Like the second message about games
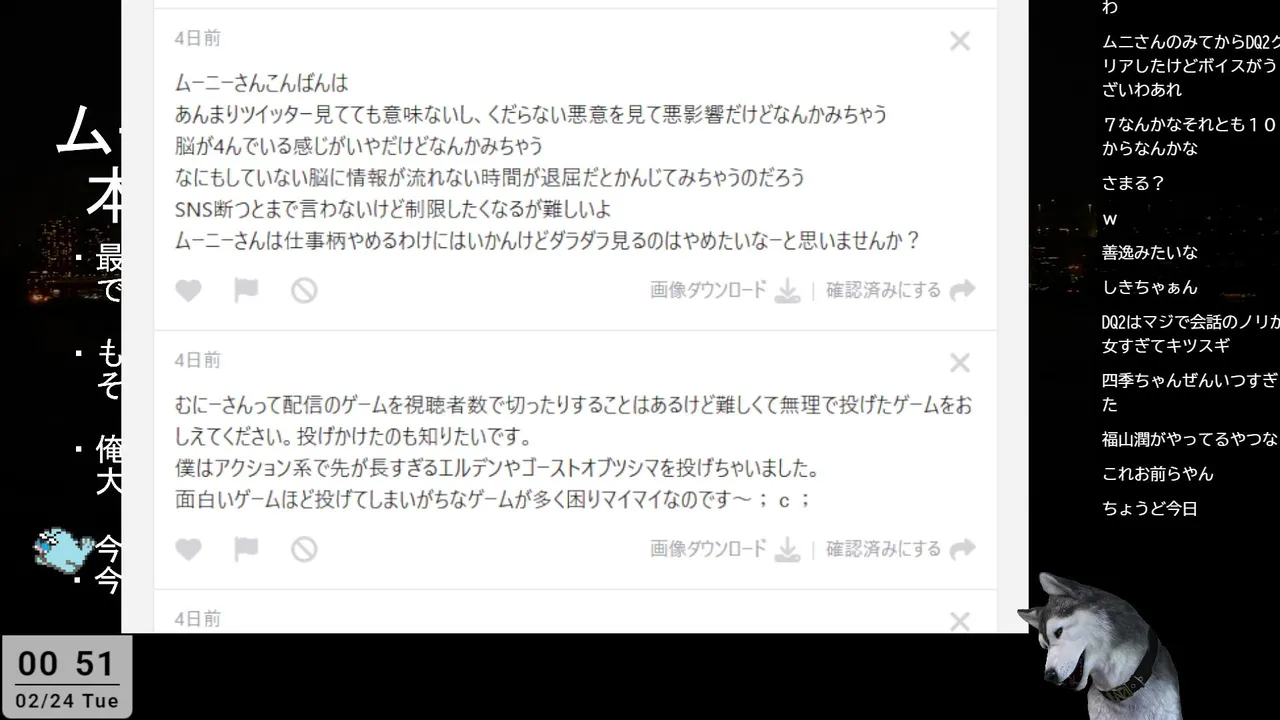 pos(188,549)
